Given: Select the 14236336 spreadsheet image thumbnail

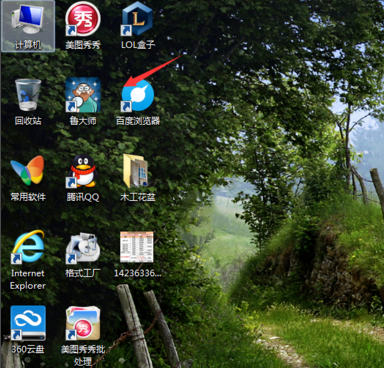Looking at the screenshot, I should 137,247.
